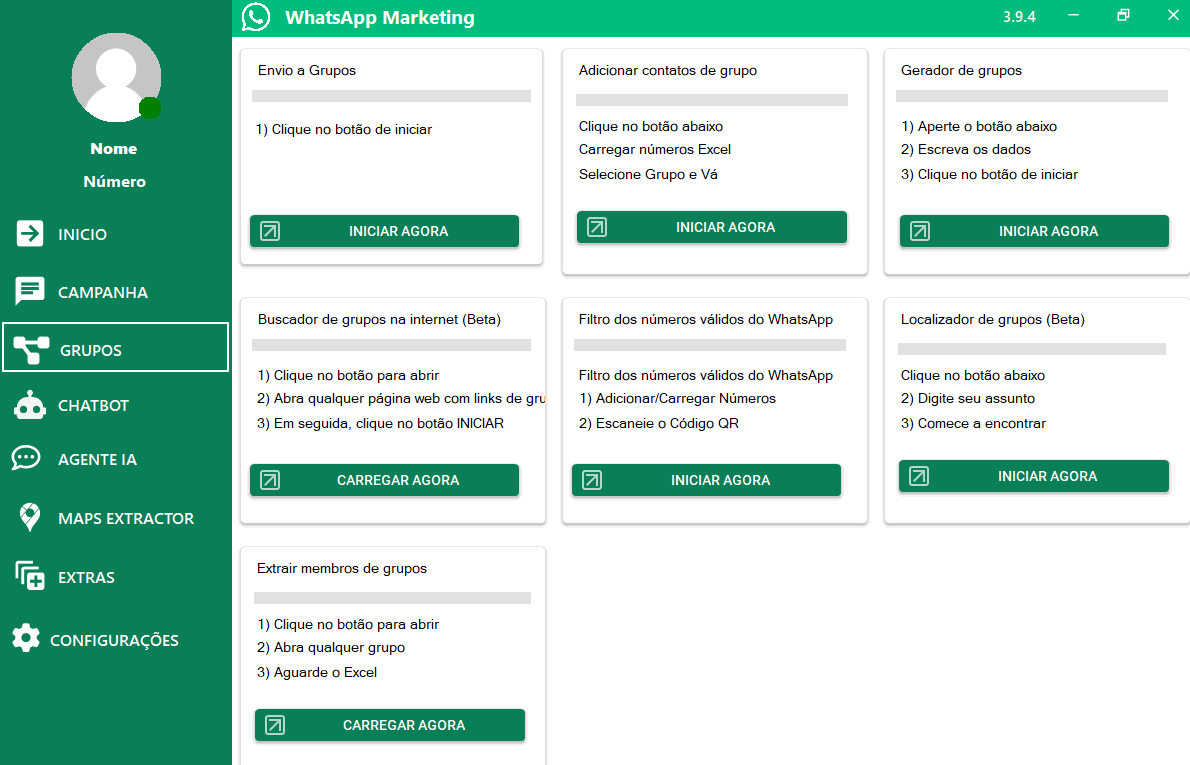
Task: Click launch icon on Buscador de grupos button
Action: coord(270,480)
